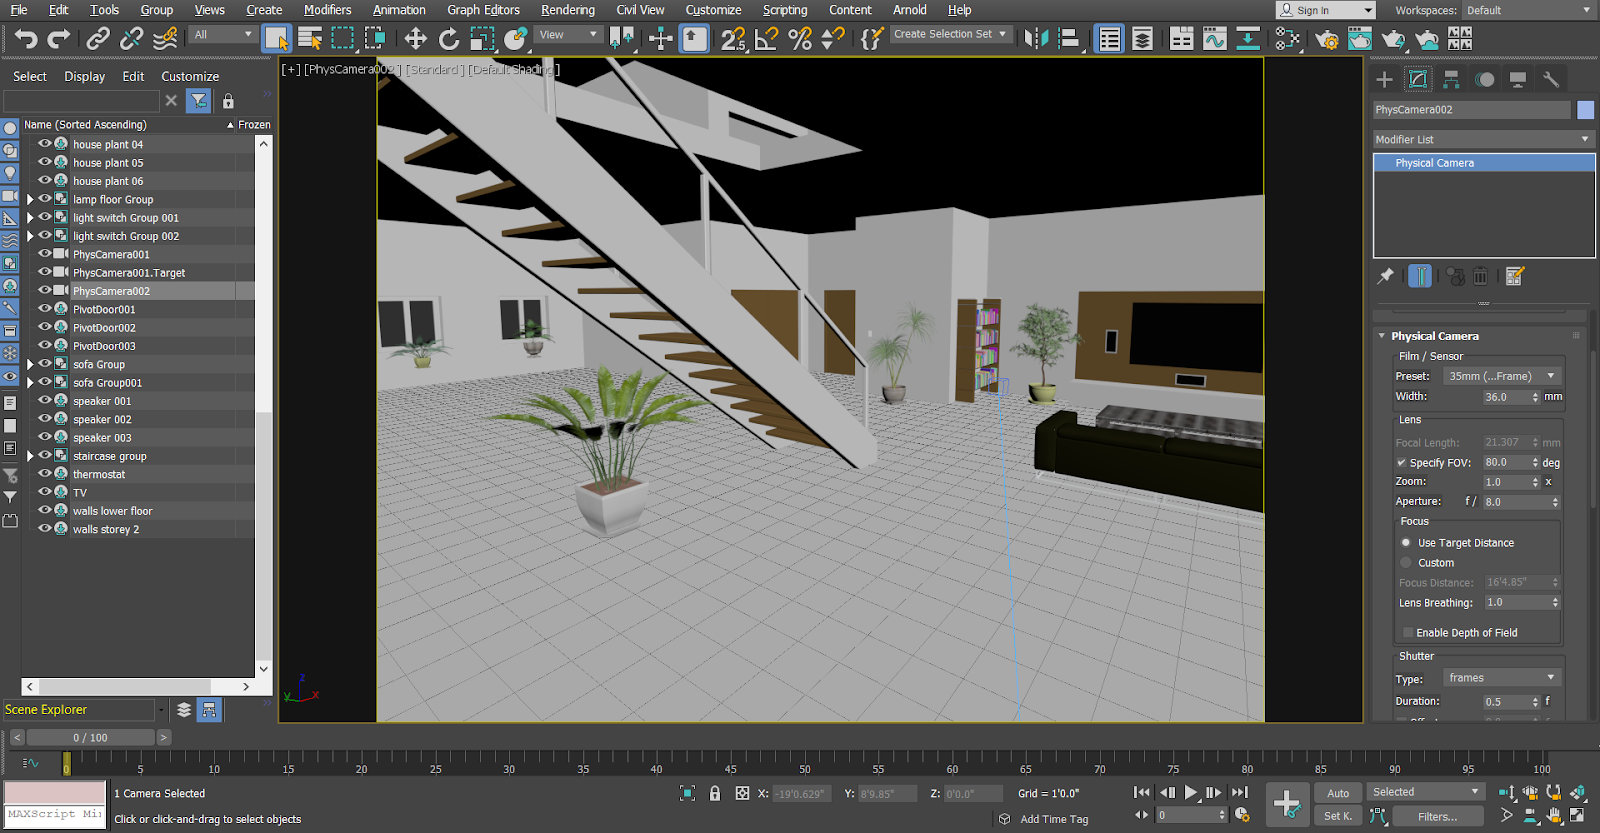1600x833 pixels.
Task: Open the Scripting menu
Action: pos(785,10)
